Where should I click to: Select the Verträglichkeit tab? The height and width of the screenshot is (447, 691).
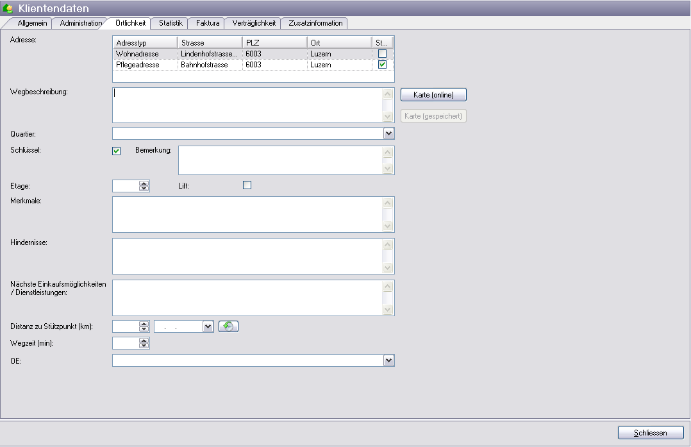point(254,22)
